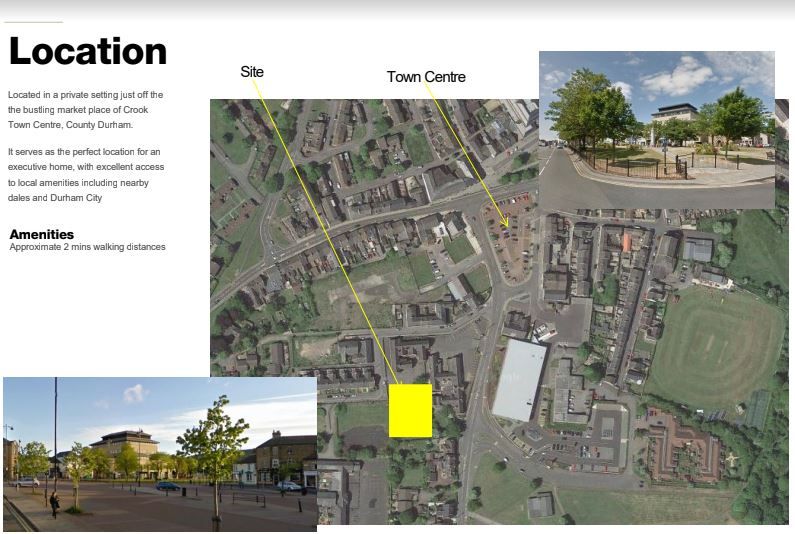Click the 'Town Centre' label
The height and width of the screenshot is (534, 795).
point(426,77)
